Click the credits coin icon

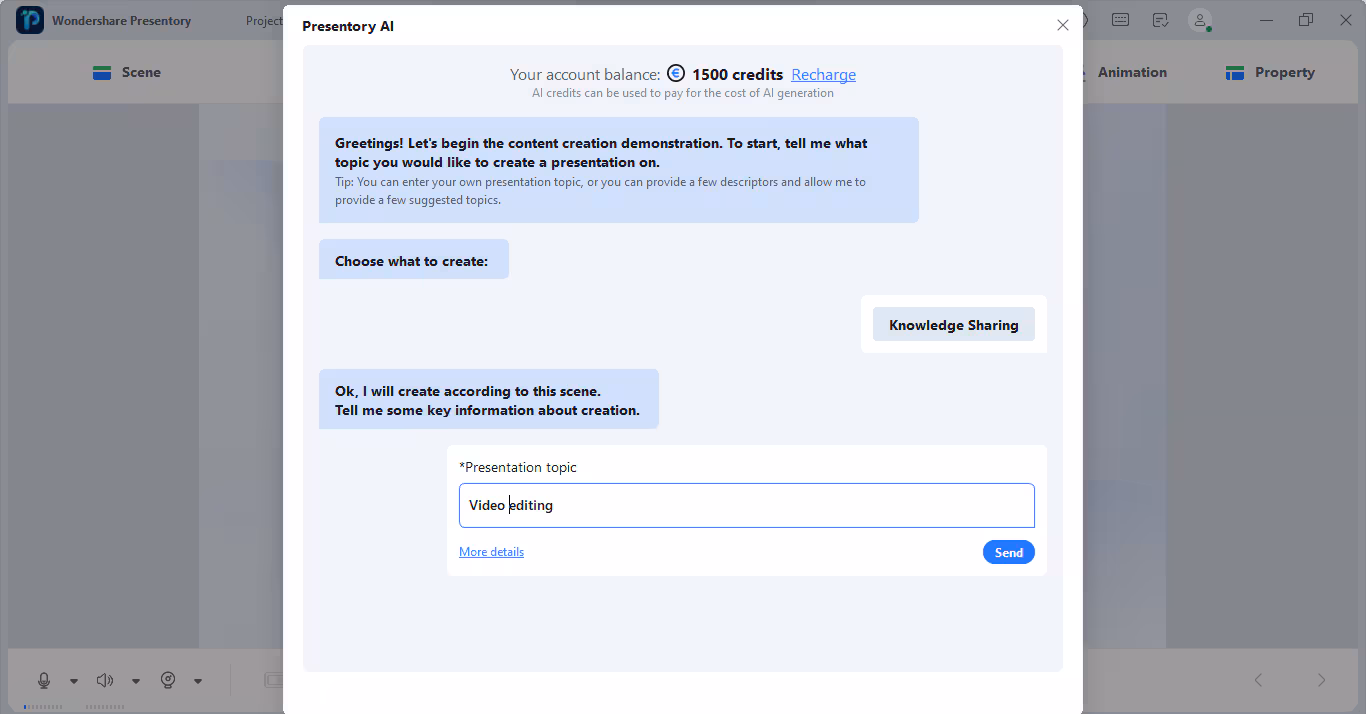tap(676, 73)
